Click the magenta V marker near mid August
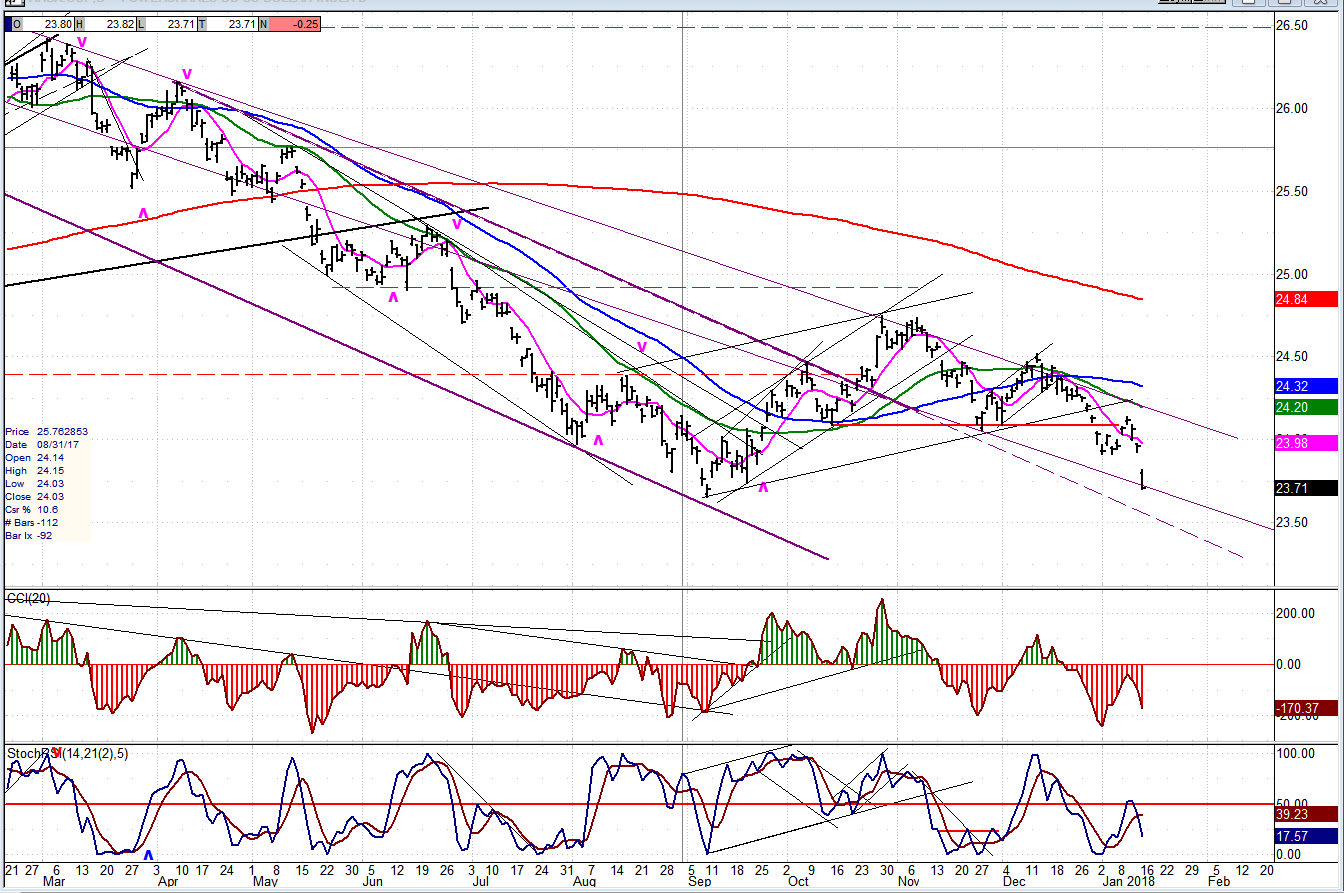This screenshot has height=893, width=1344. 643,347
